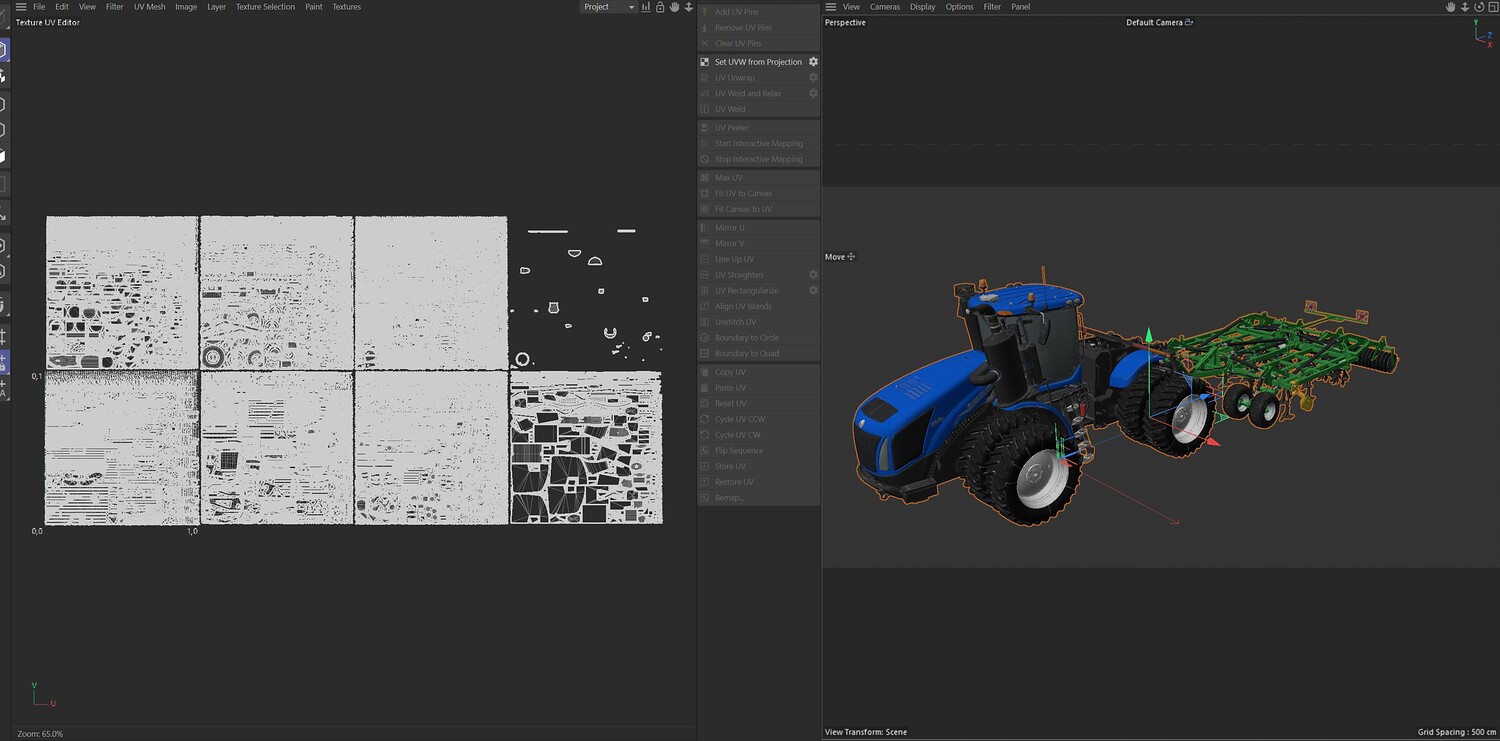This screenshot has width=1500, height=741.
Task: Click the Line Up UV command
Action: click(x=758, y=260)
